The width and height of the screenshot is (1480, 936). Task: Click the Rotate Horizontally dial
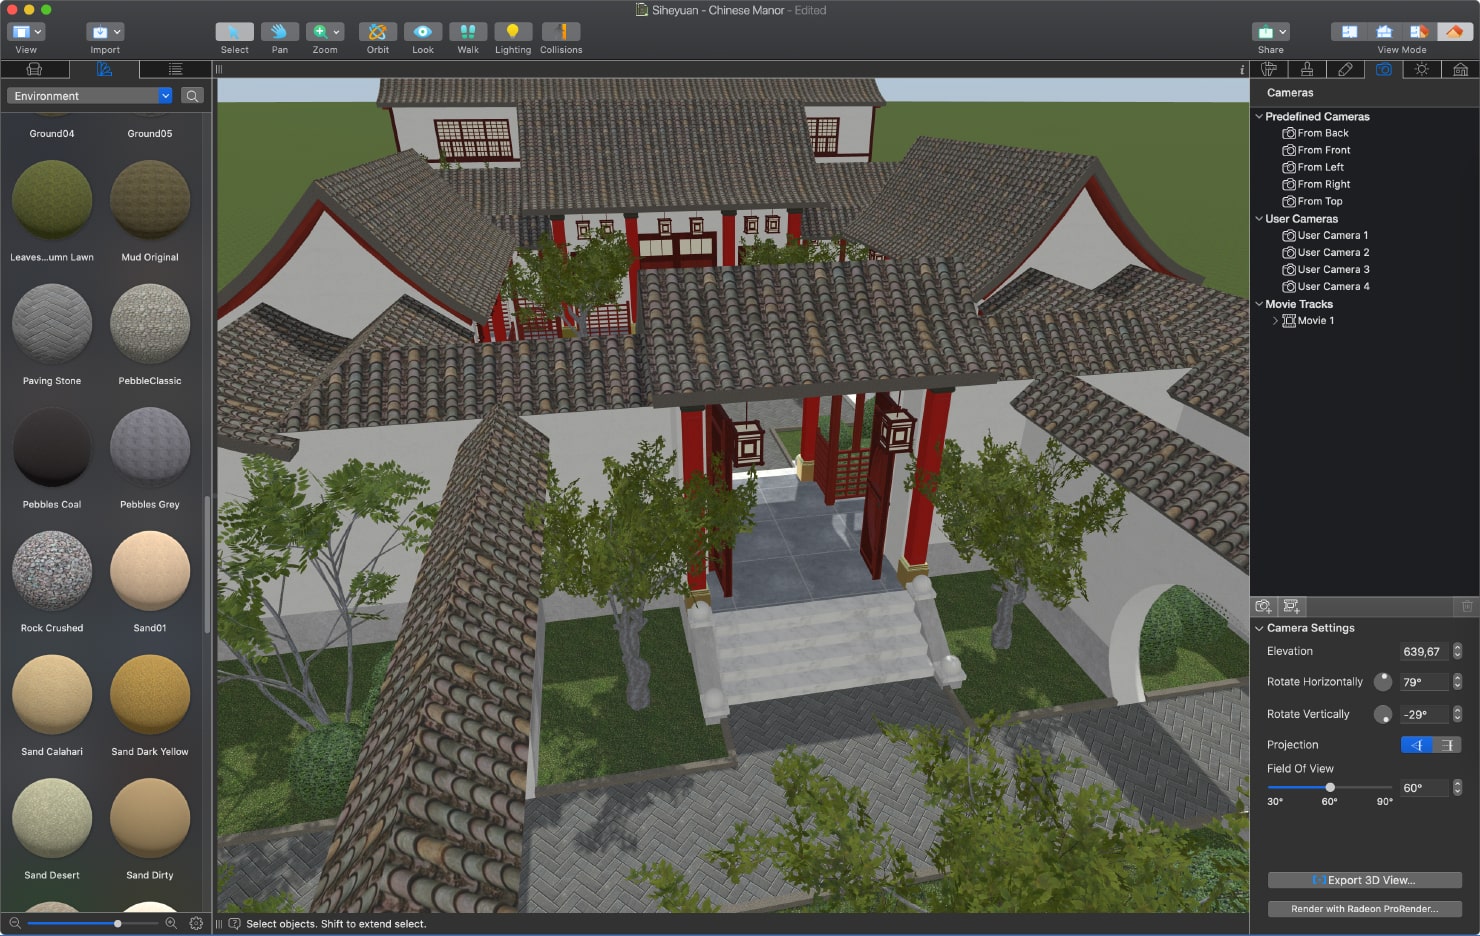[1383, 681]
